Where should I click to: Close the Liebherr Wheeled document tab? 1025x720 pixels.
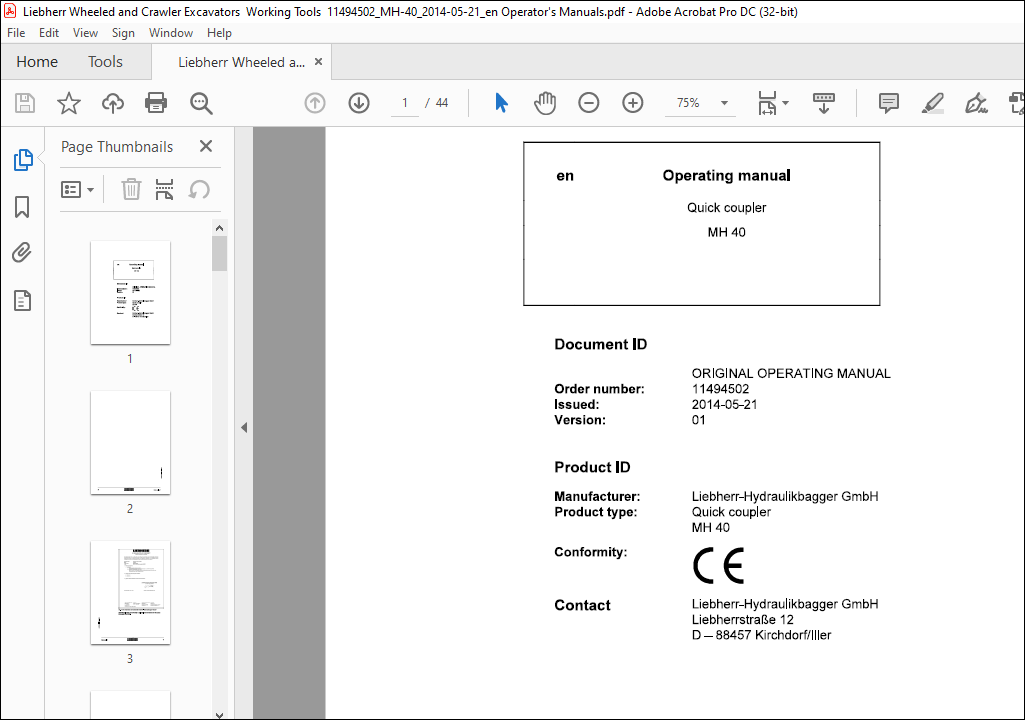(x=318, y=61)
